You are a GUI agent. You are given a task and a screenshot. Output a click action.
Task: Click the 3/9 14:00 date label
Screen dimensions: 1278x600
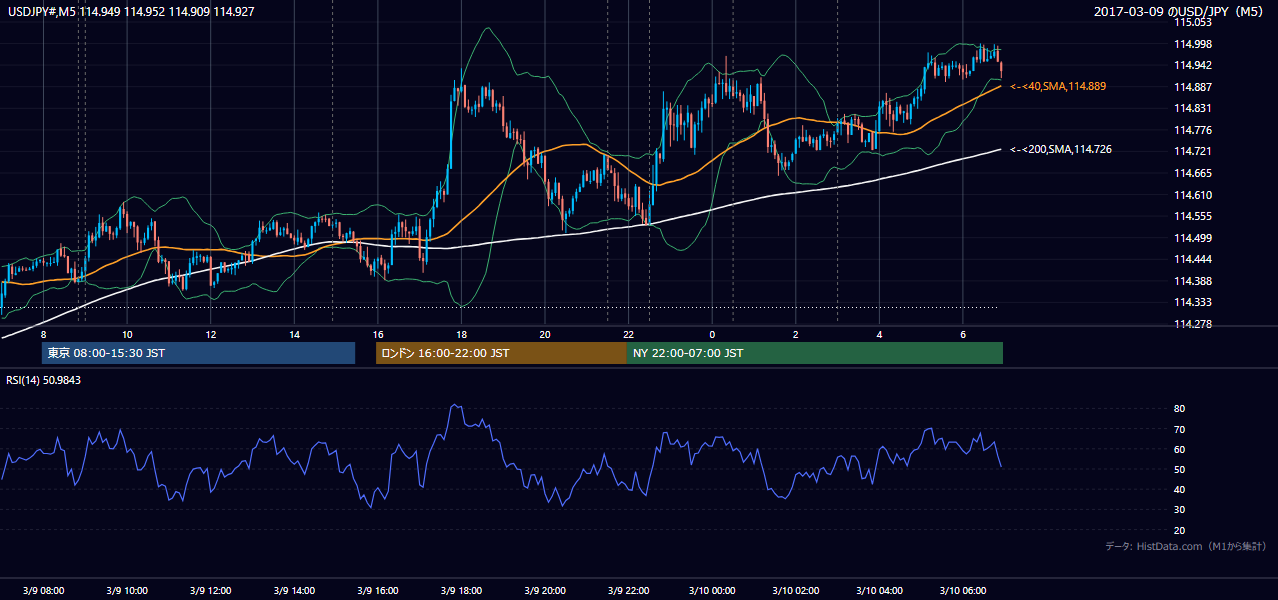click(x=293, y=590)
